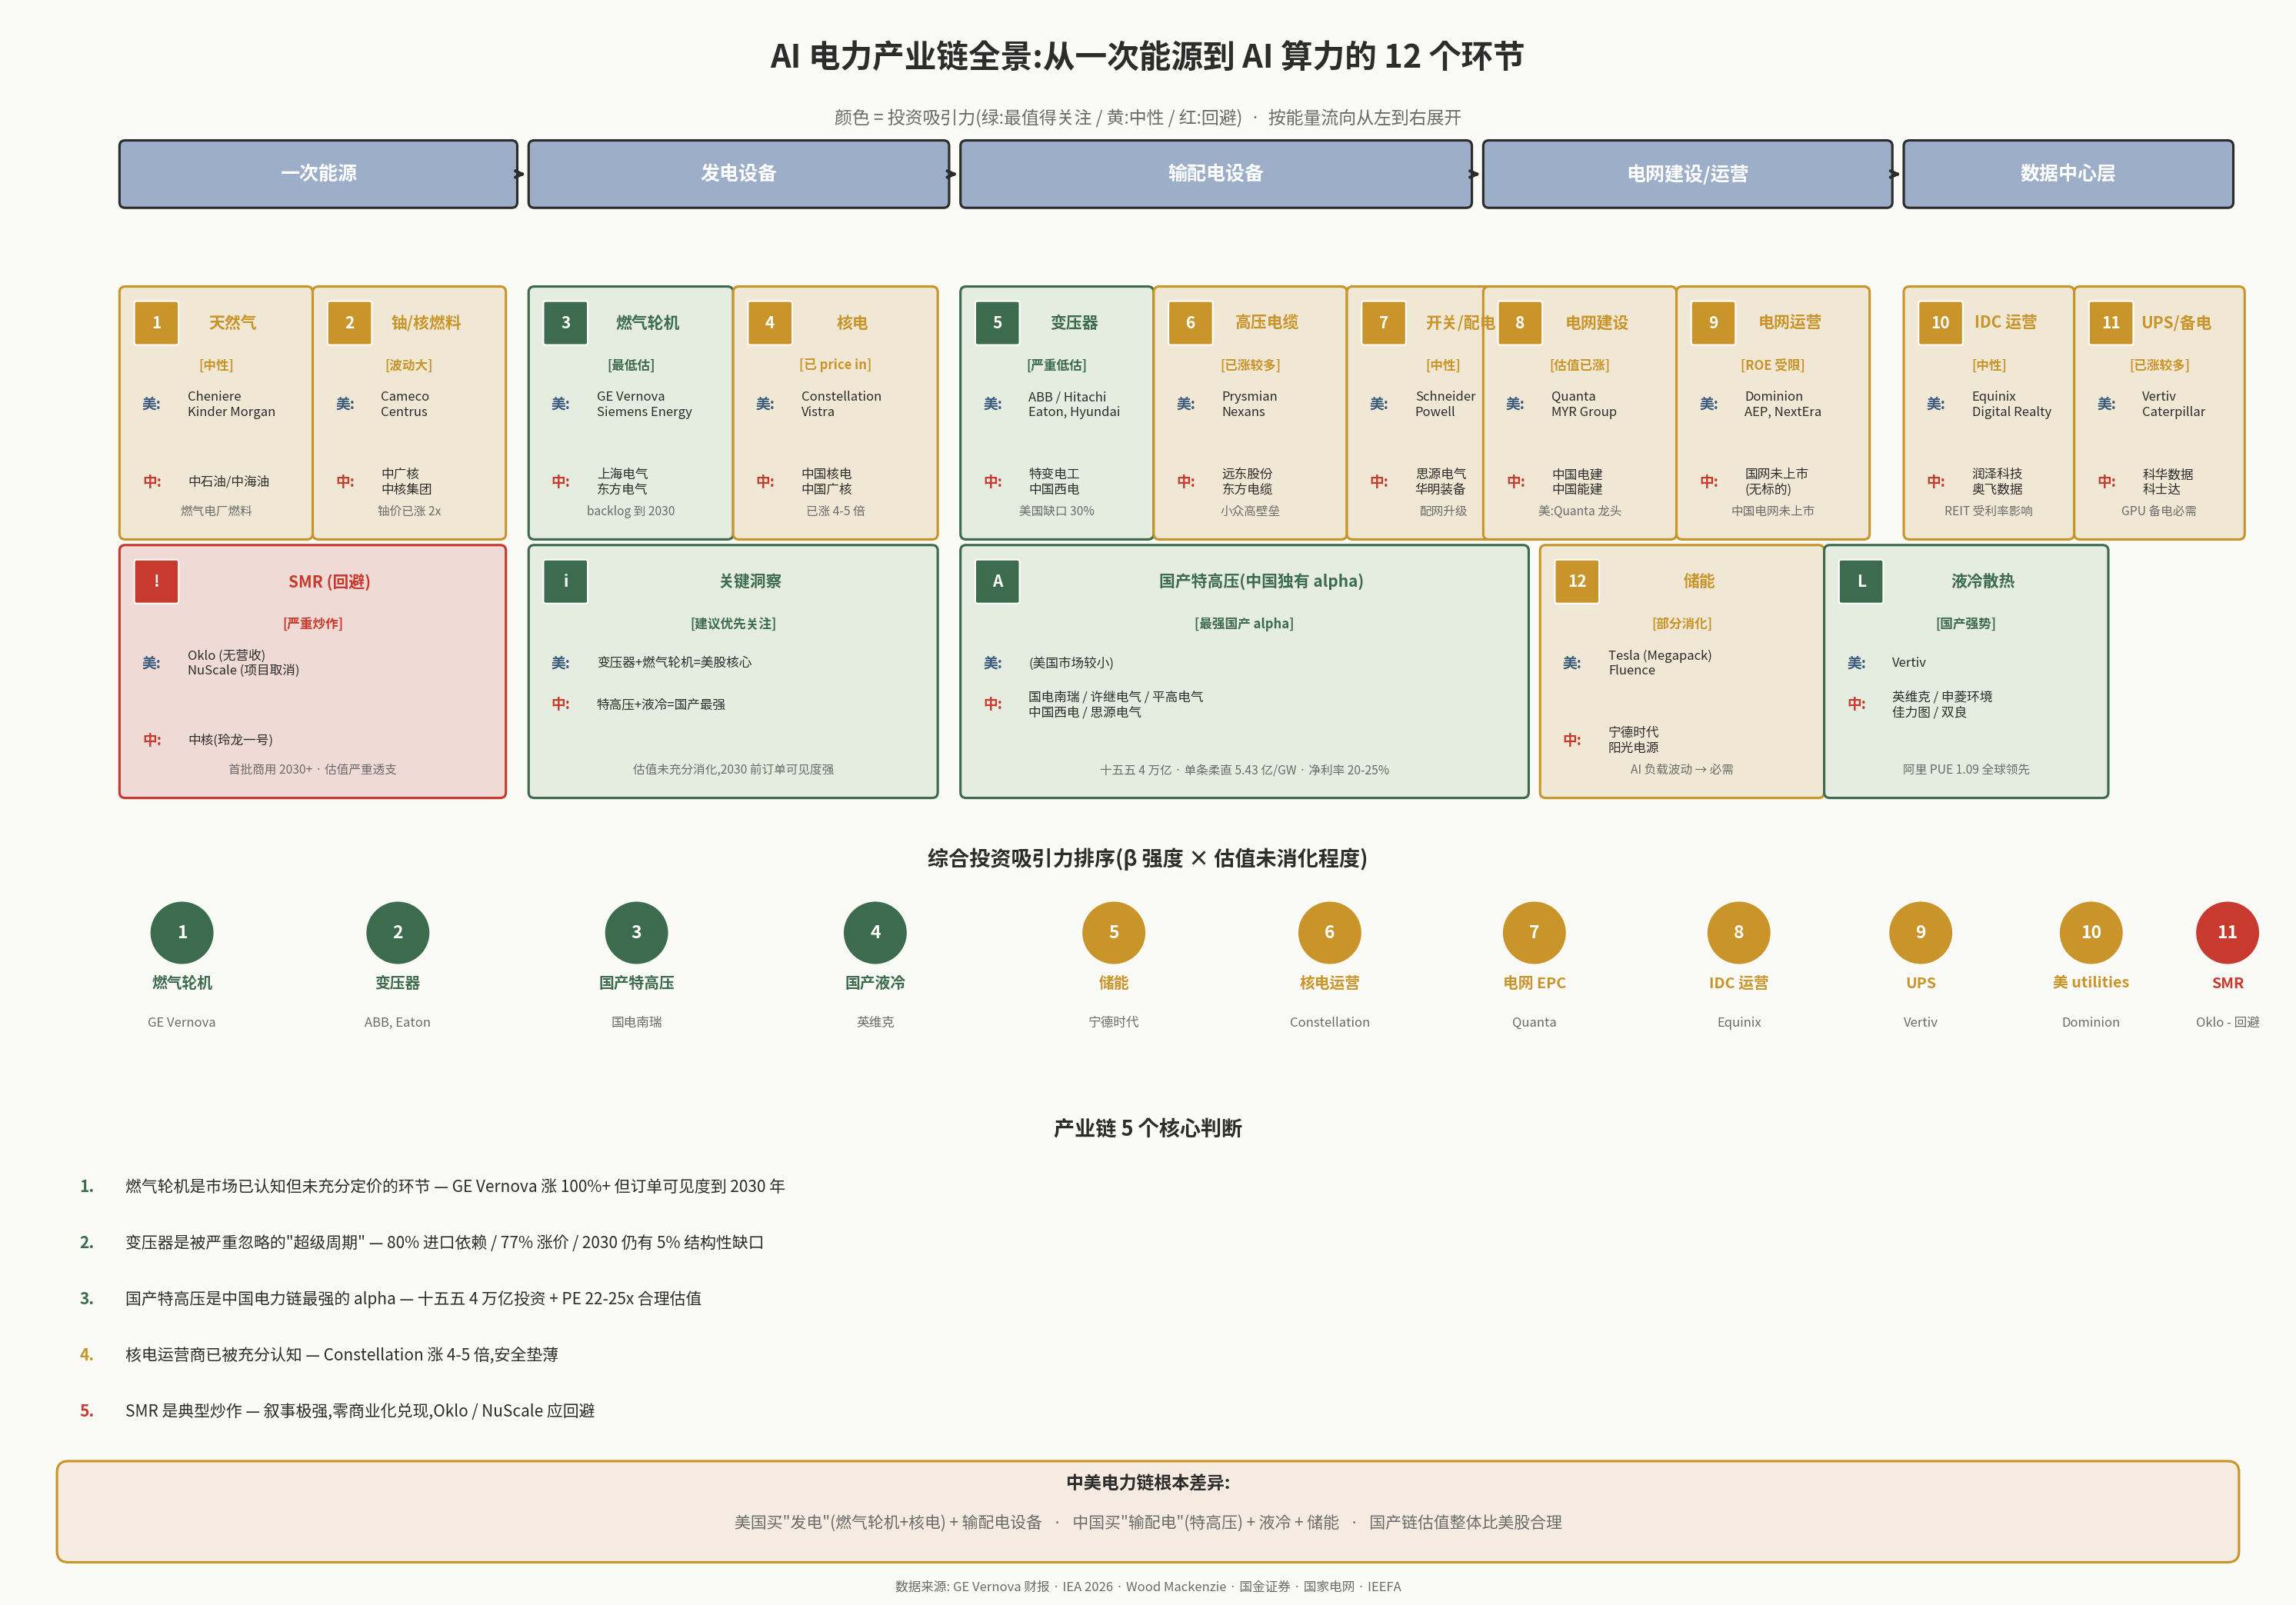Click the green number 3 badge beside 燃气轮机
The width and height of the screenshot is (2296, 1605).
(566, 322)
